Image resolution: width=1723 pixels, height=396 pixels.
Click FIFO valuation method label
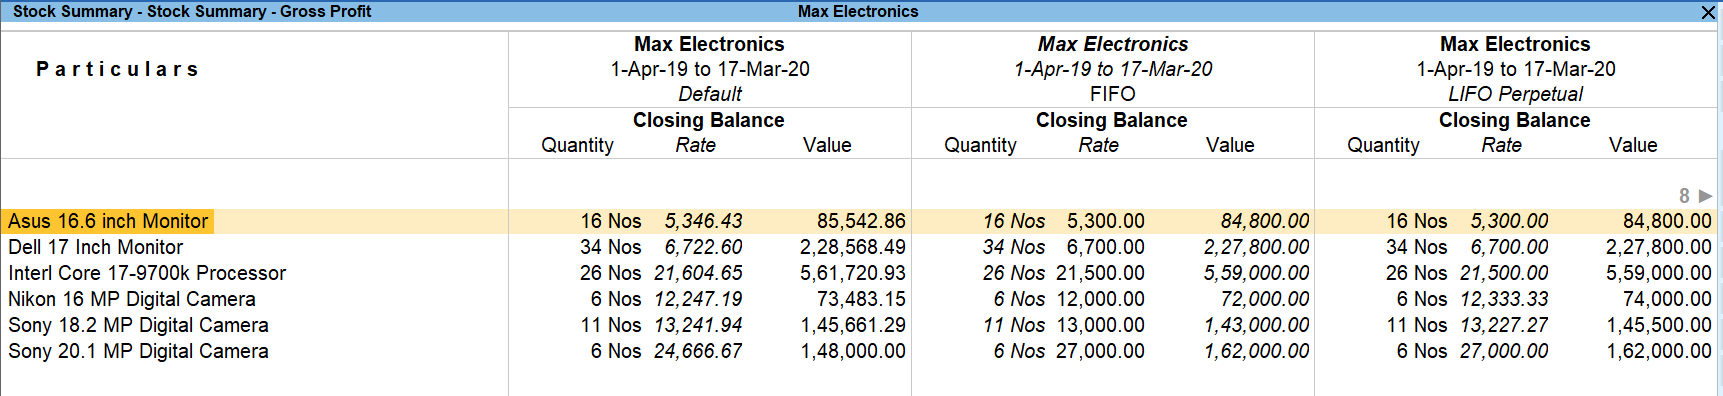point(1113,94)
